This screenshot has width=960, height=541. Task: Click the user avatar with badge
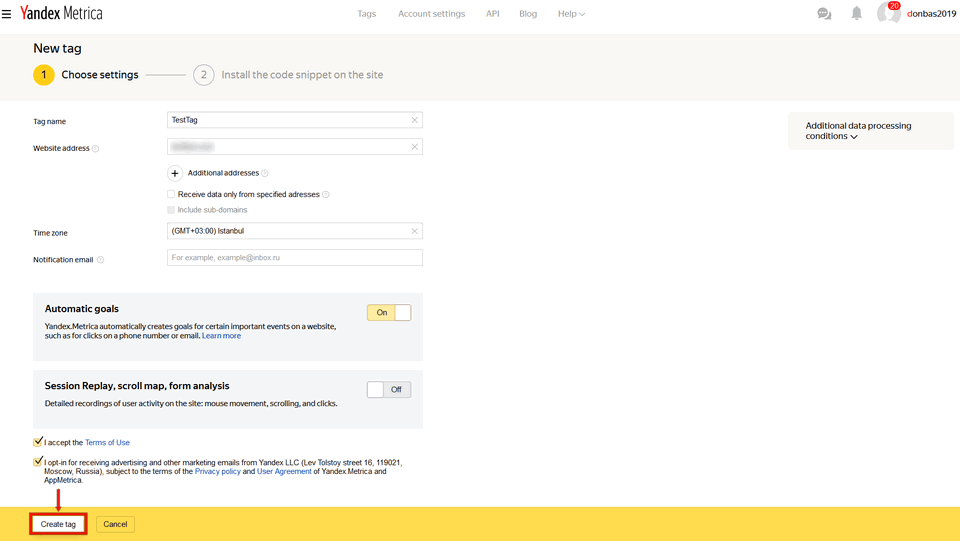(888, 12)
